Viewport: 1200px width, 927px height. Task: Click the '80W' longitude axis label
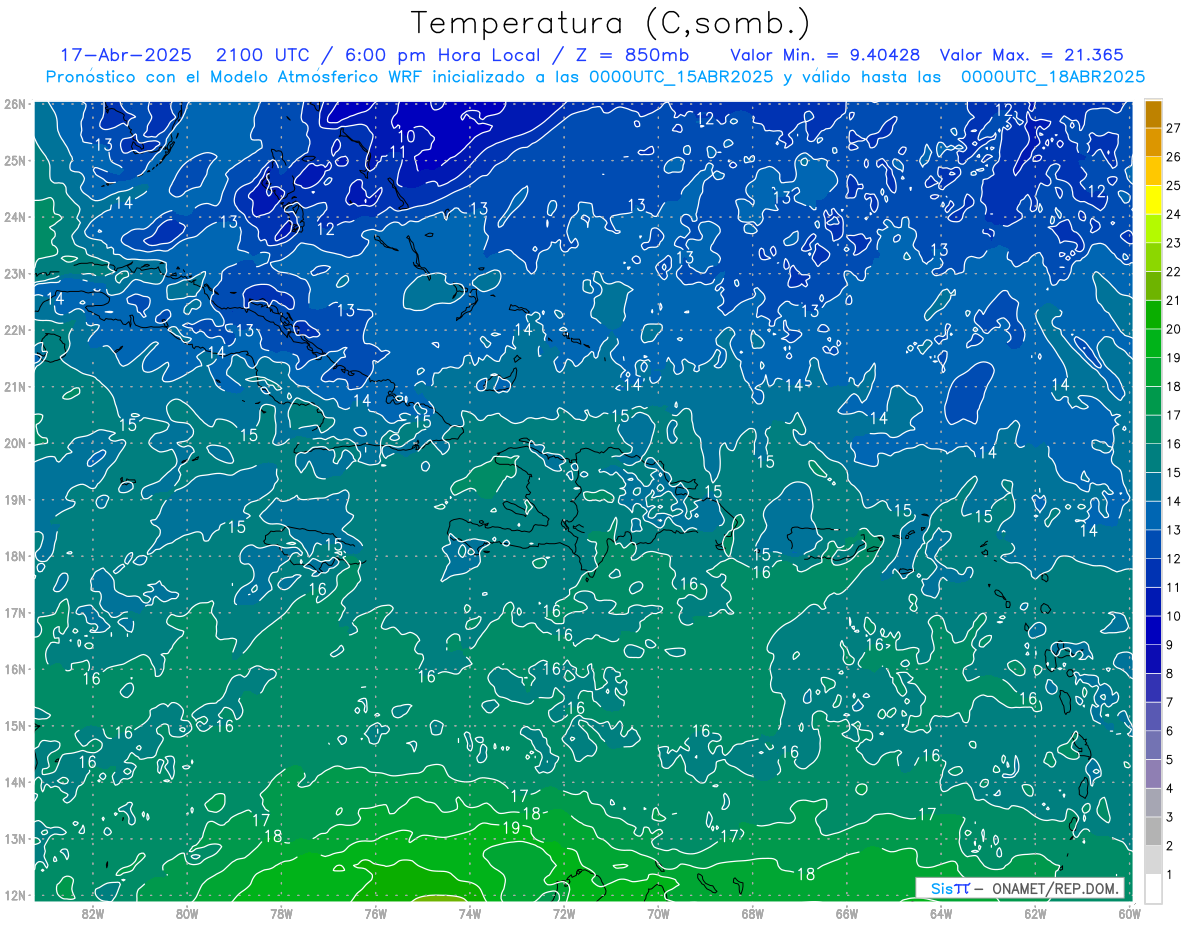point(187,912)
